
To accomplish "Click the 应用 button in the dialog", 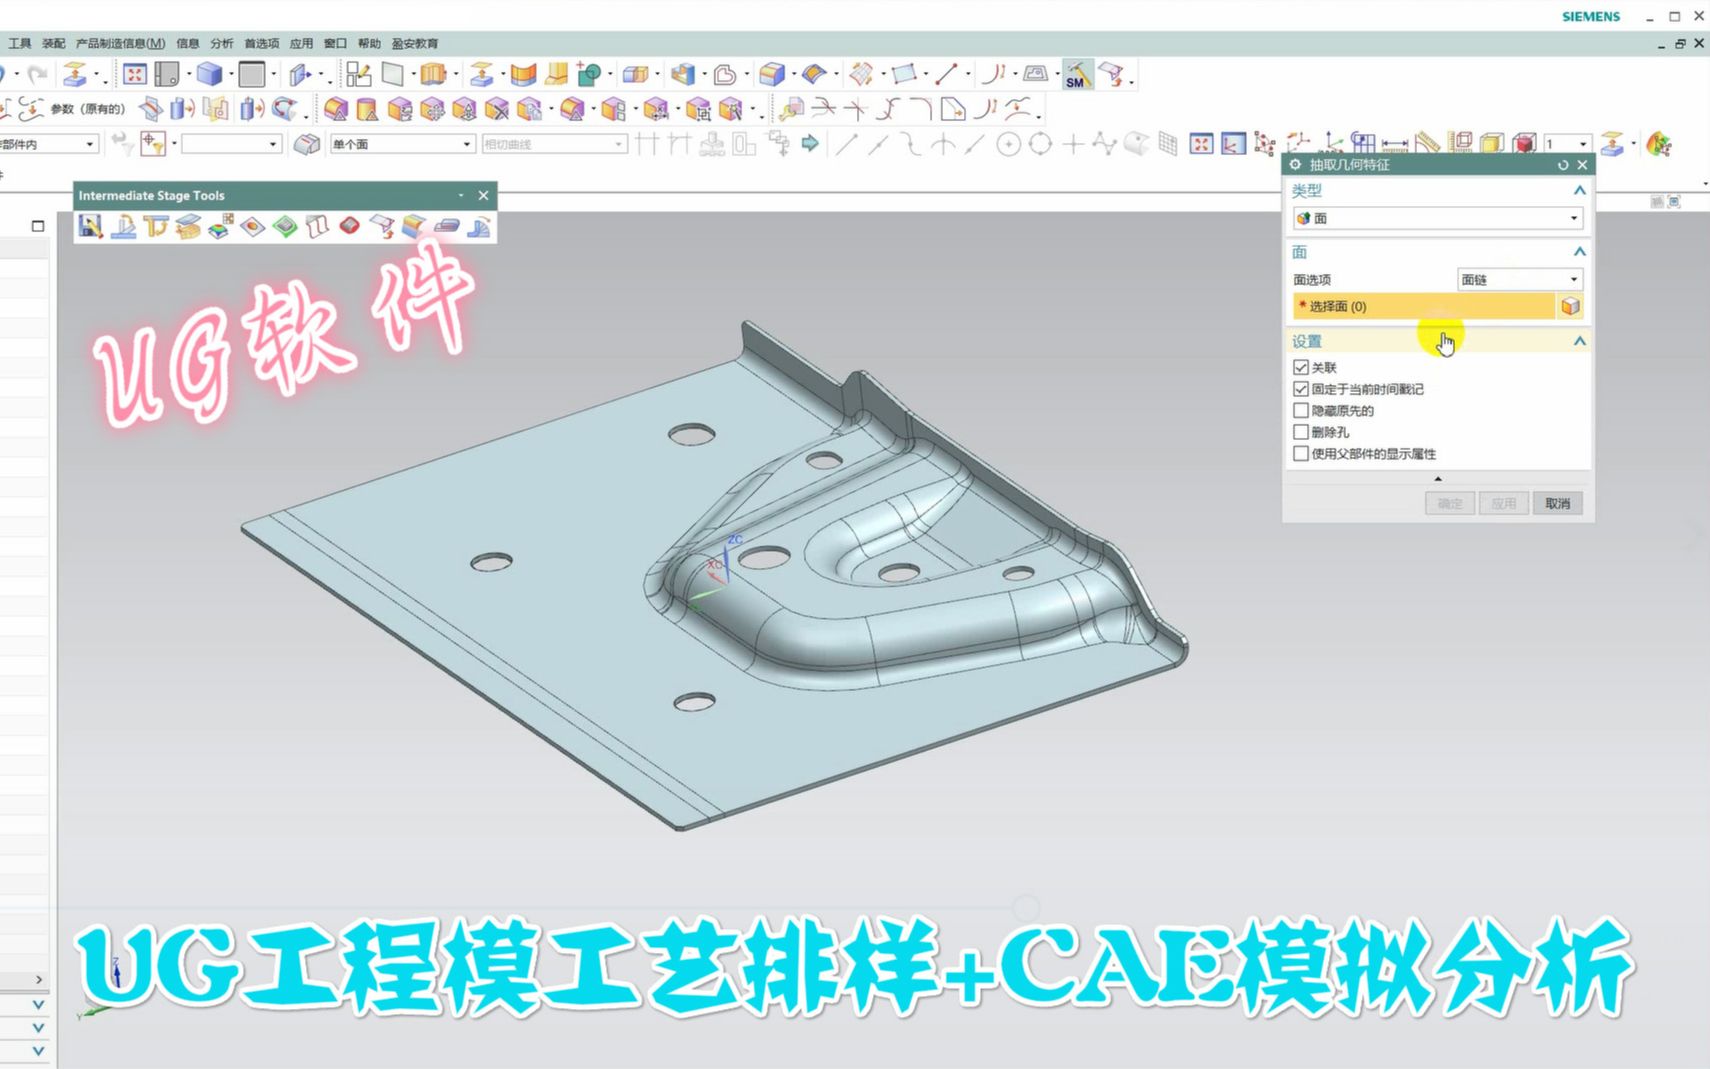I will [1504, 503].
